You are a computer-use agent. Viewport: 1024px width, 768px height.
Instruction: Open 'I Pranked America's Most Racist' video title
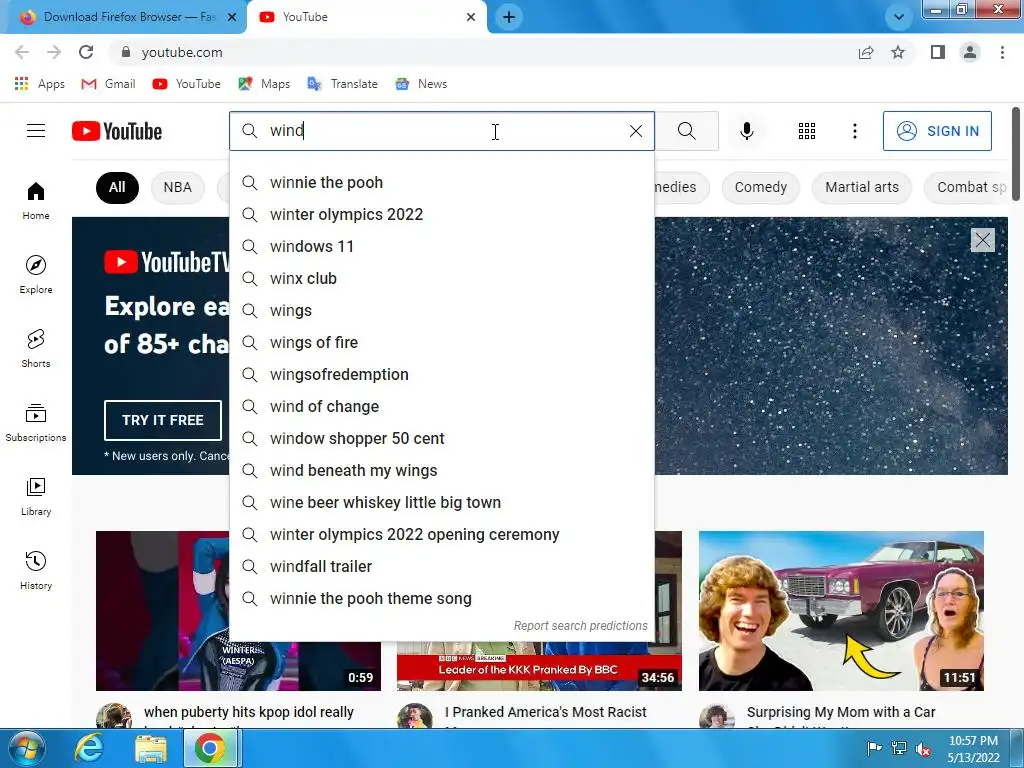(x=545, y=712)
